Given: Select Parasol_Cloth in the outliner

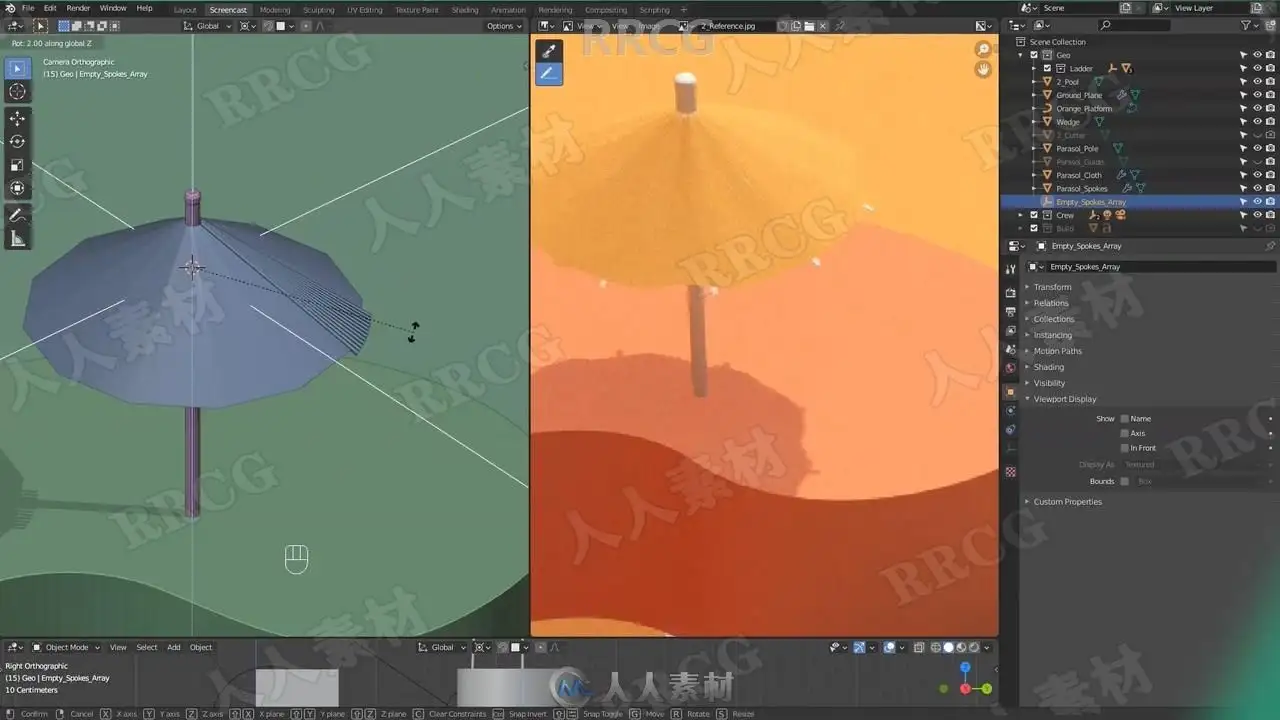Looking at the screenshot, I should pyautogui.click(x=1079, y=175).
